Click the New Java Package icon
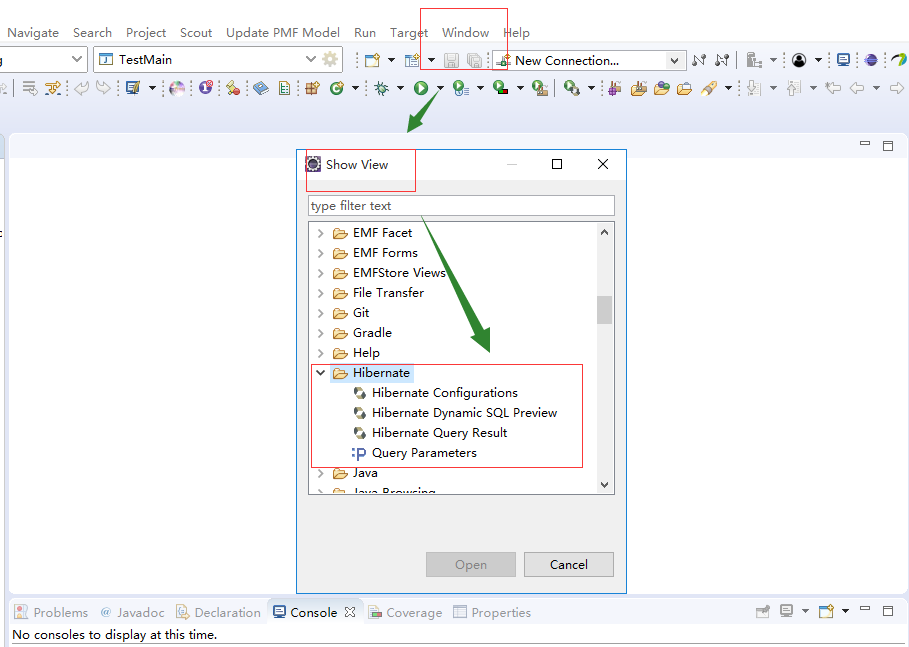 point(312,88)
